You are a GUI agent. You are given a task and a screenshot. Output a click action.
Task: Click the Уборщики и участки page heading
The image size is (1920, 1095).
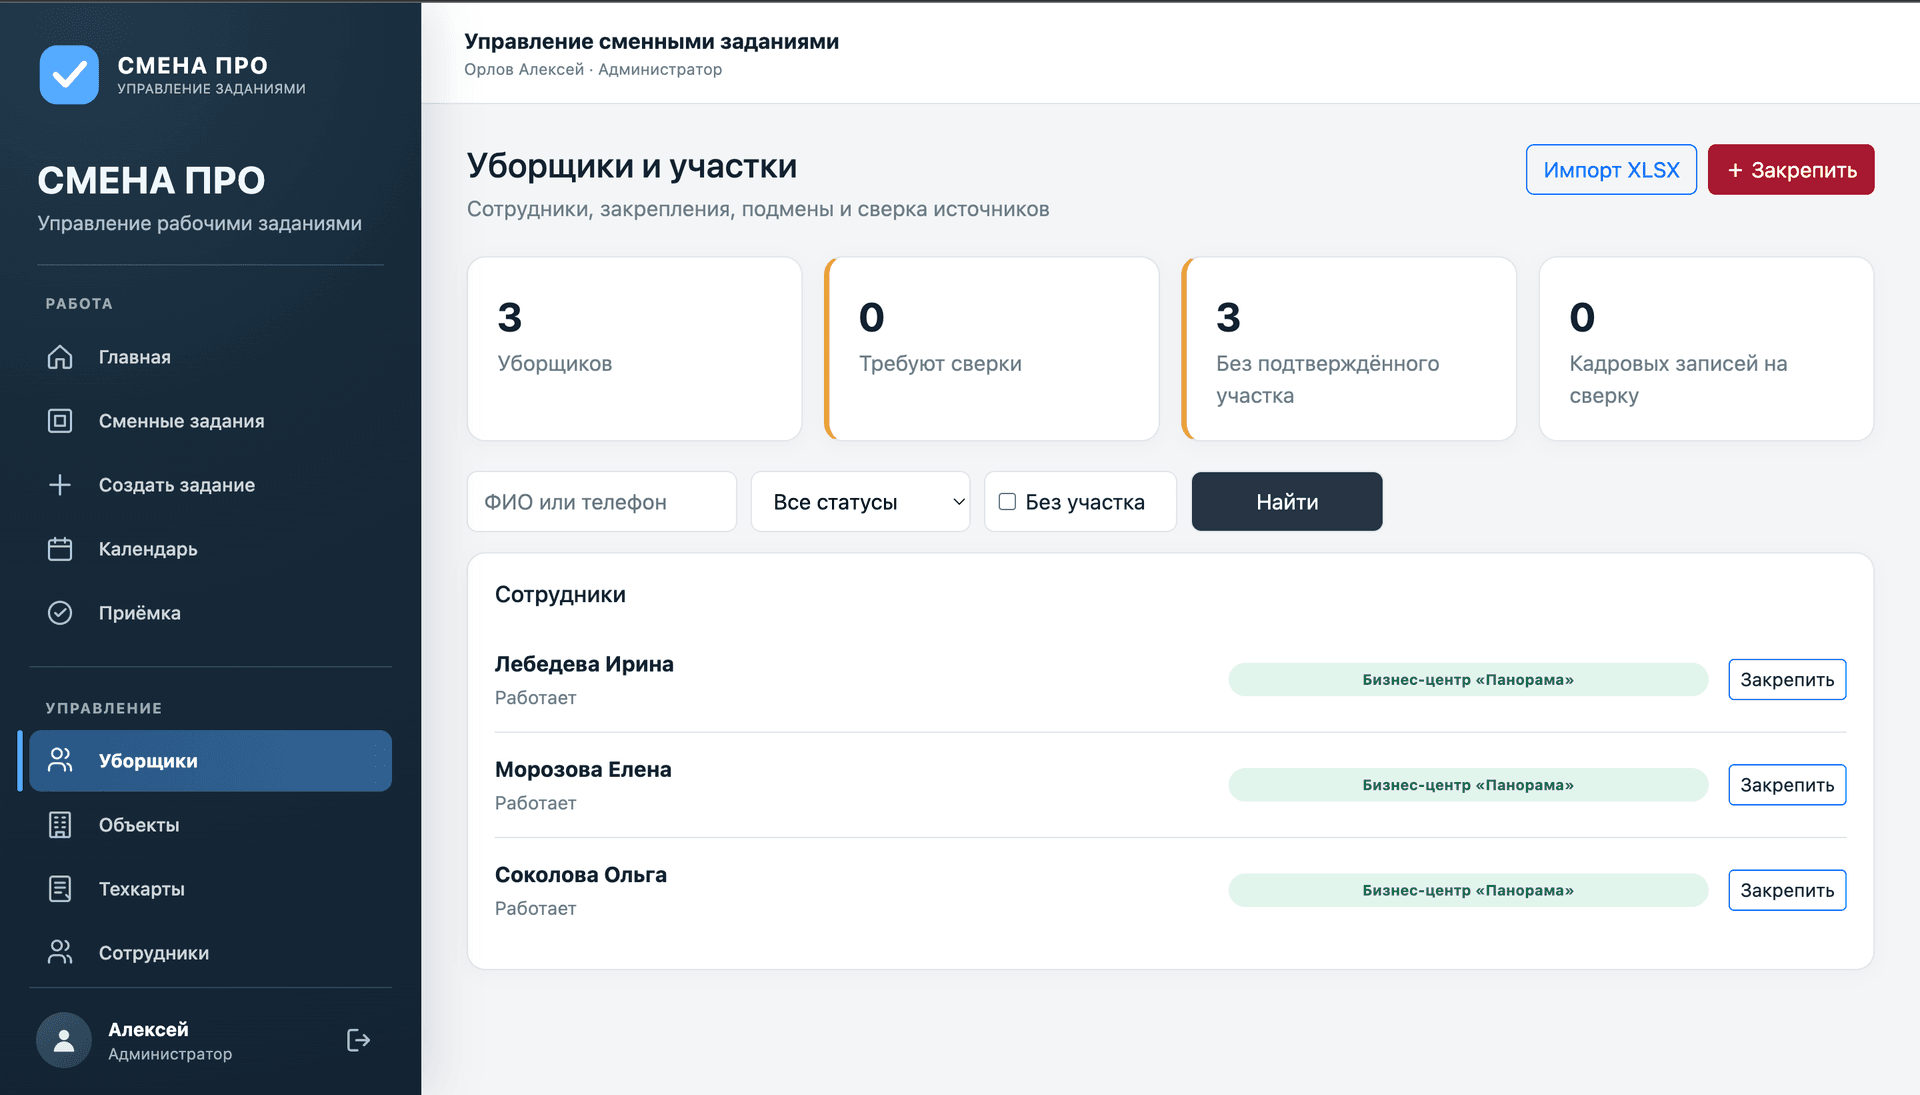632,166
